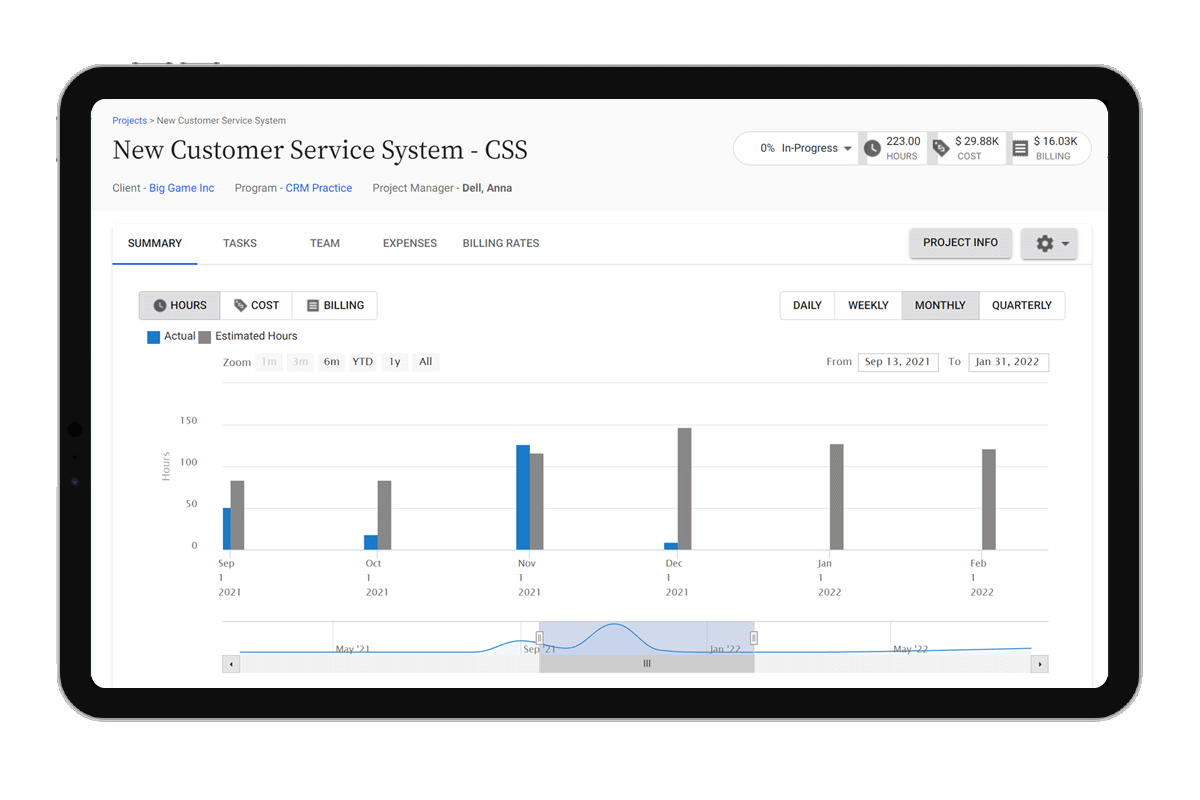Open the Billing Rates tab
Viewport: 1200px width, 800px height.
tap(501, 243)
